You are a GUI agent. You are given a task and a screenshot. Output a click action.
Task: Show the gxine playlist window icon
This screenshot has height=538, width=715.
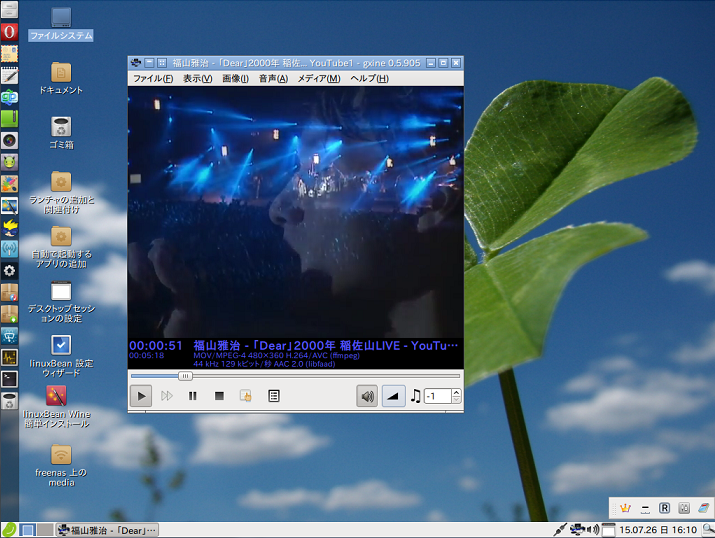(273, 396)
